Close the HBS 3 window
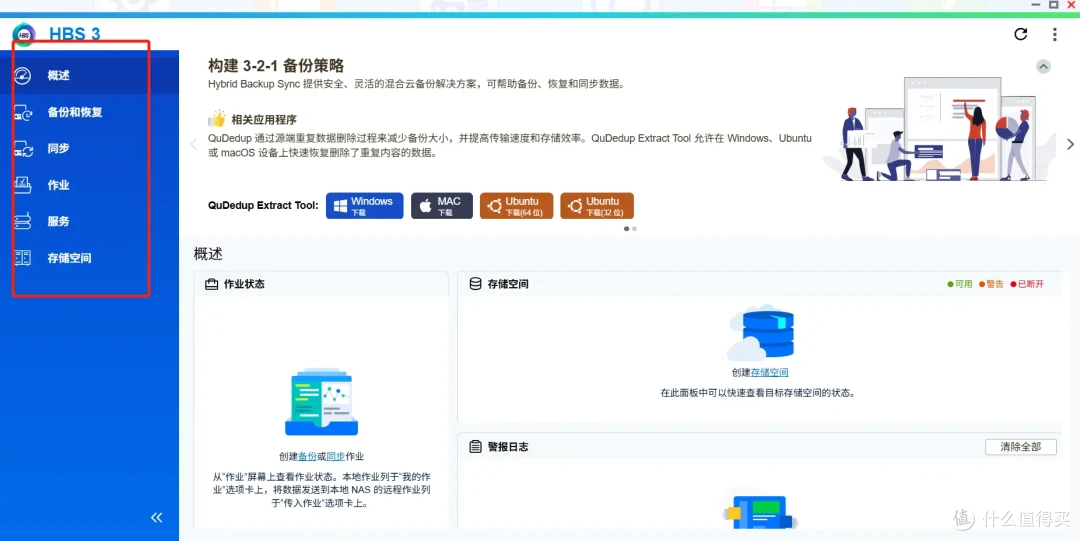The height and width of the screenshot is (541, 1080). (x=1072, y=5)
